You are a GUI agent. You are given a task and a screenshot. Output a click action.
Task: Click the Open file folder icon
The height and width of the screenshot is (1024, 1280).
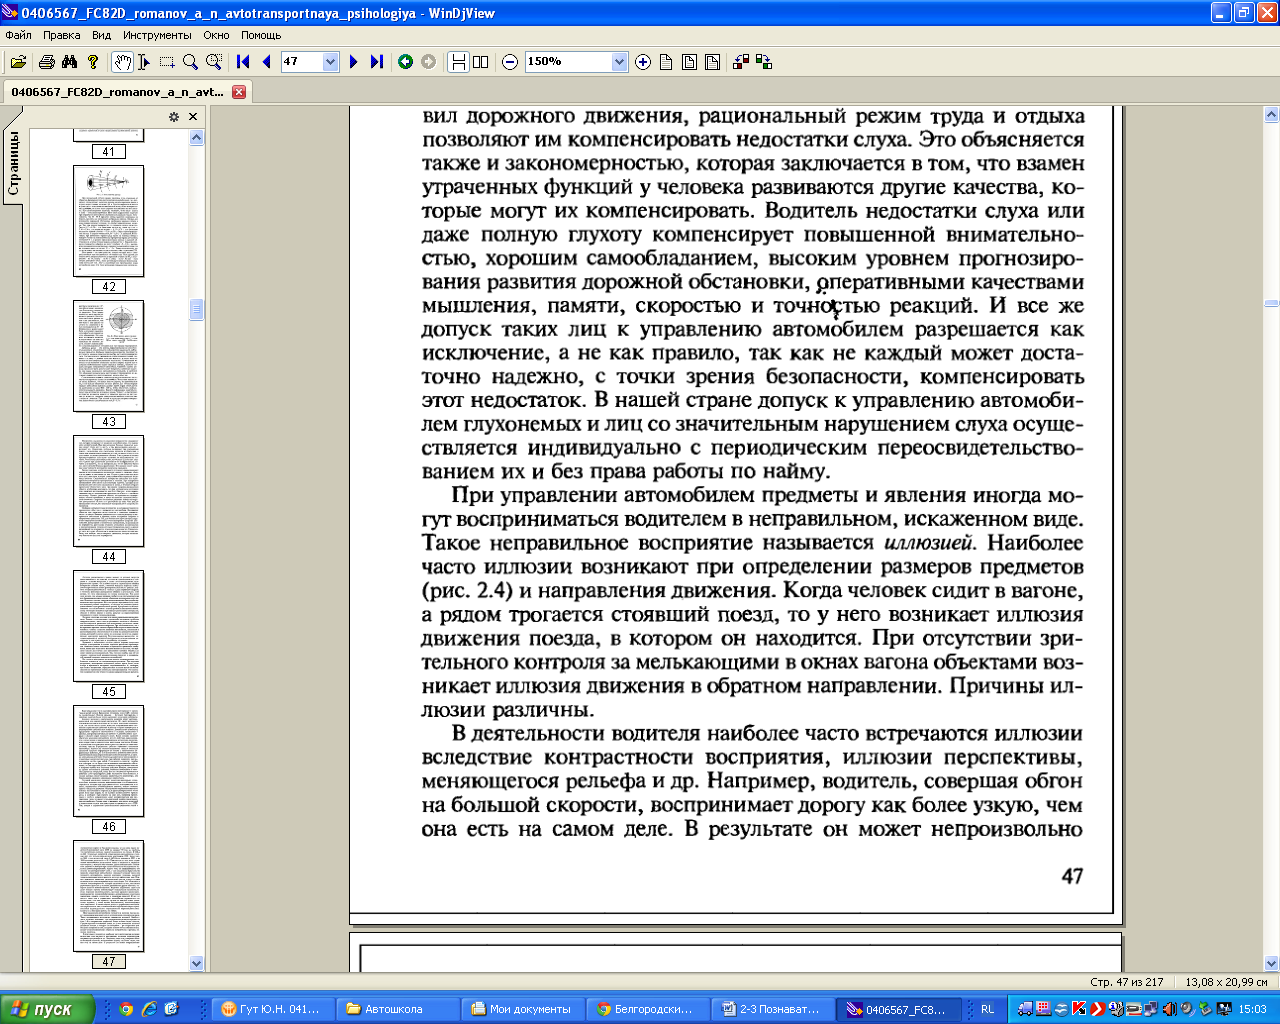point(18,62)
